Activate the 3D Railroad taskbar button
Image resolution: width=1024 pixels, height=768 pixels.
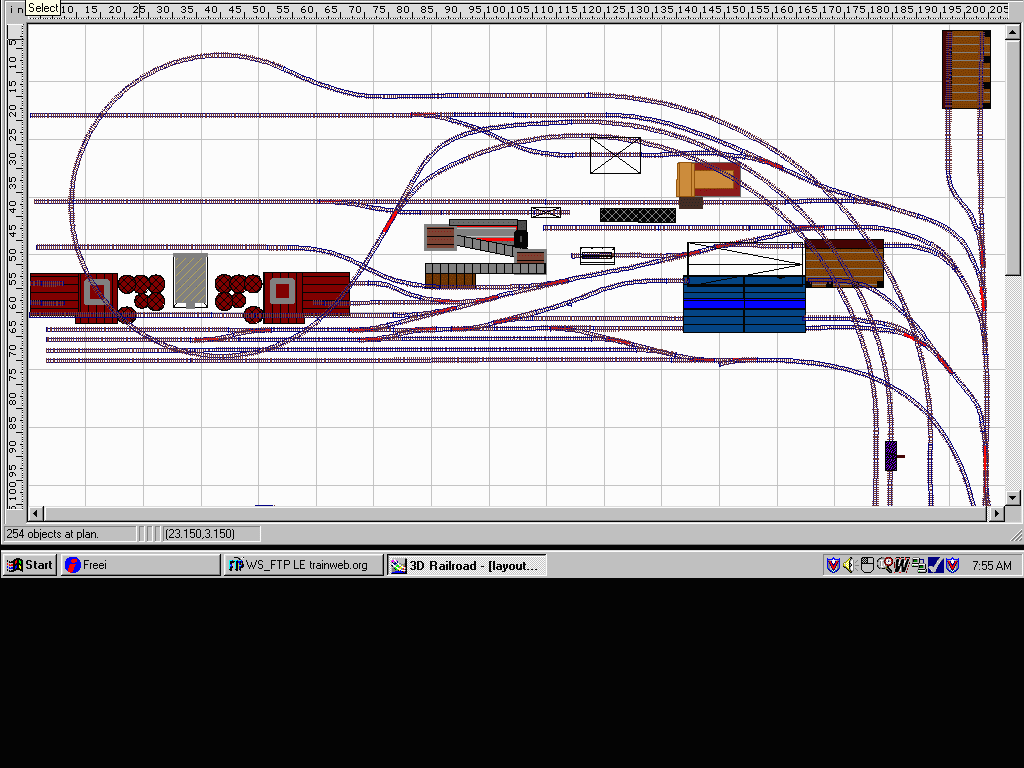click(x=466, y=565)
